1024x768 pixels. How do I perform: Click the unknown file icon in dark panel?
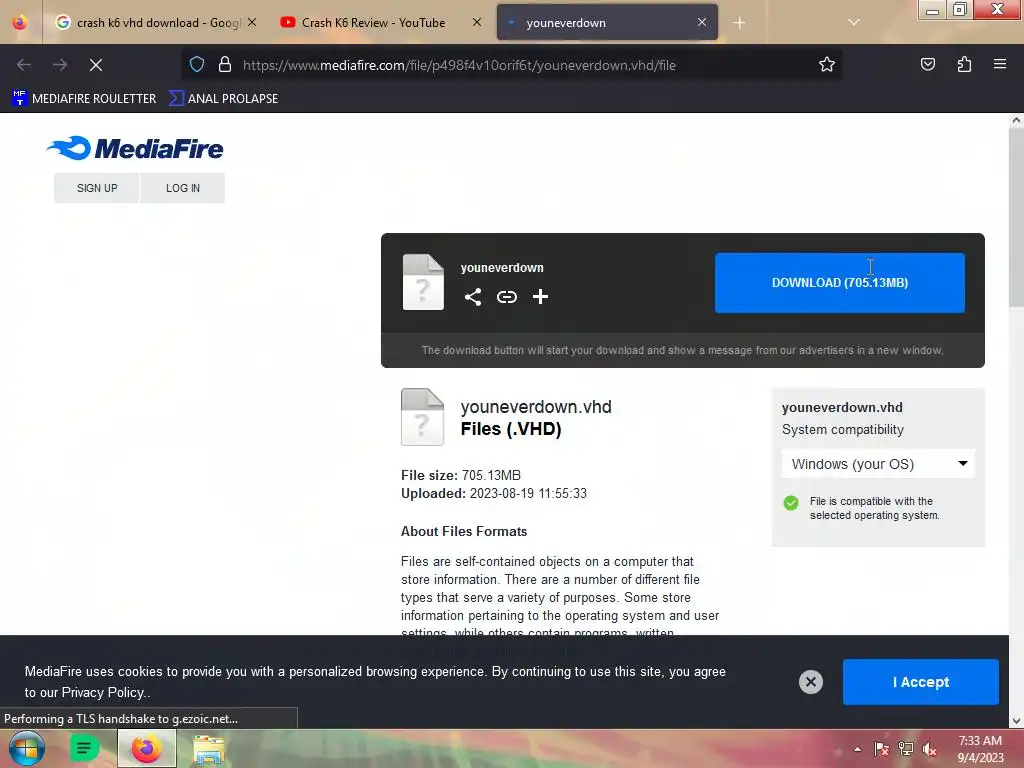coord(423,282)
